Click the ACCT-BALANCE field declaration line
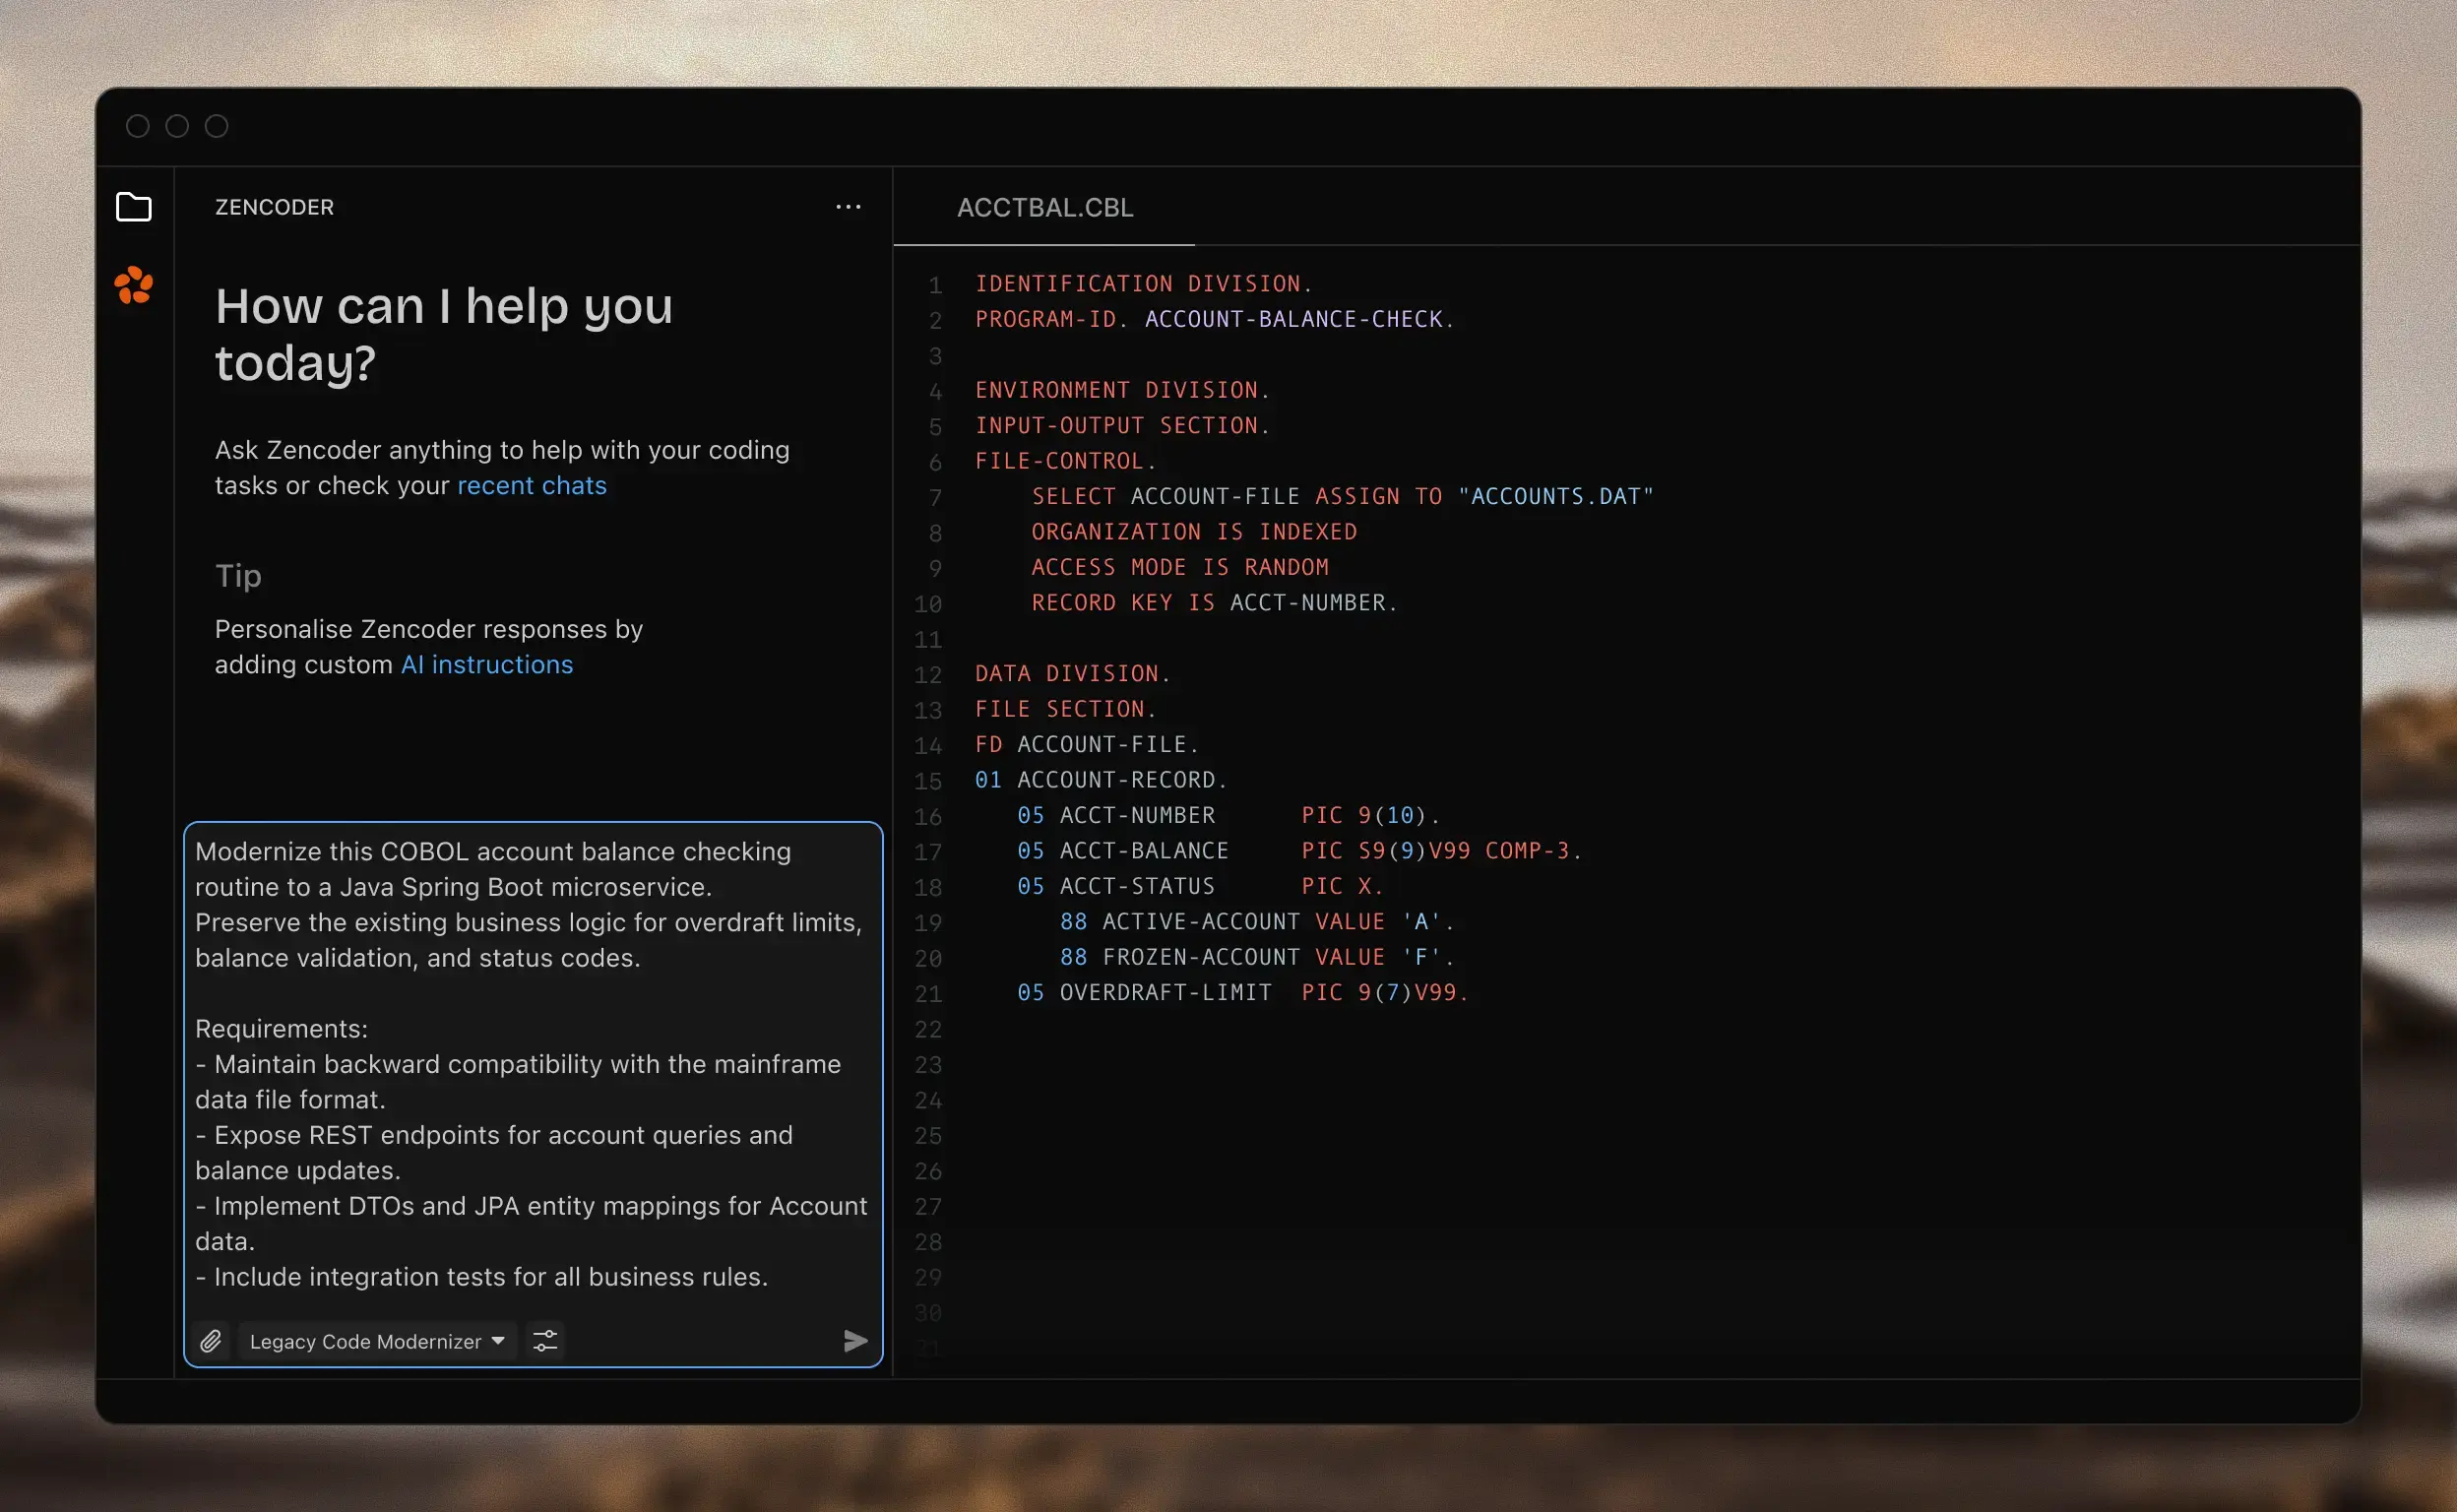The width and height of the screenshot is (2457, 1512). [1143, 851]
